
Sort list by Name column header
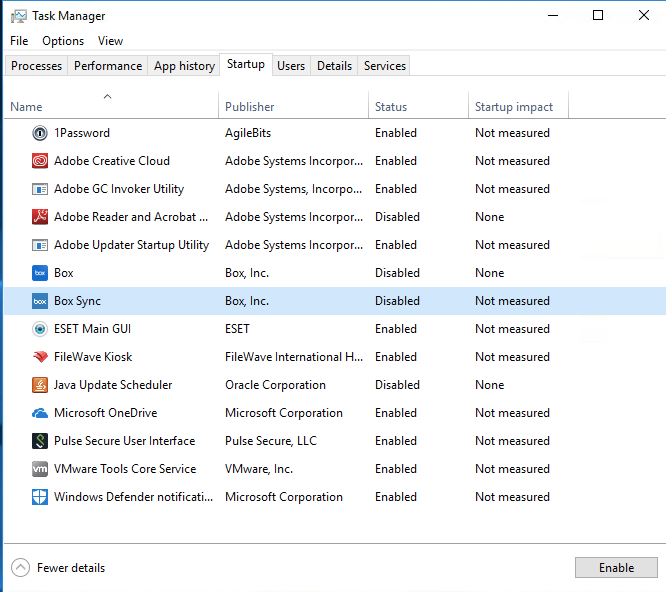pos(26,107)
